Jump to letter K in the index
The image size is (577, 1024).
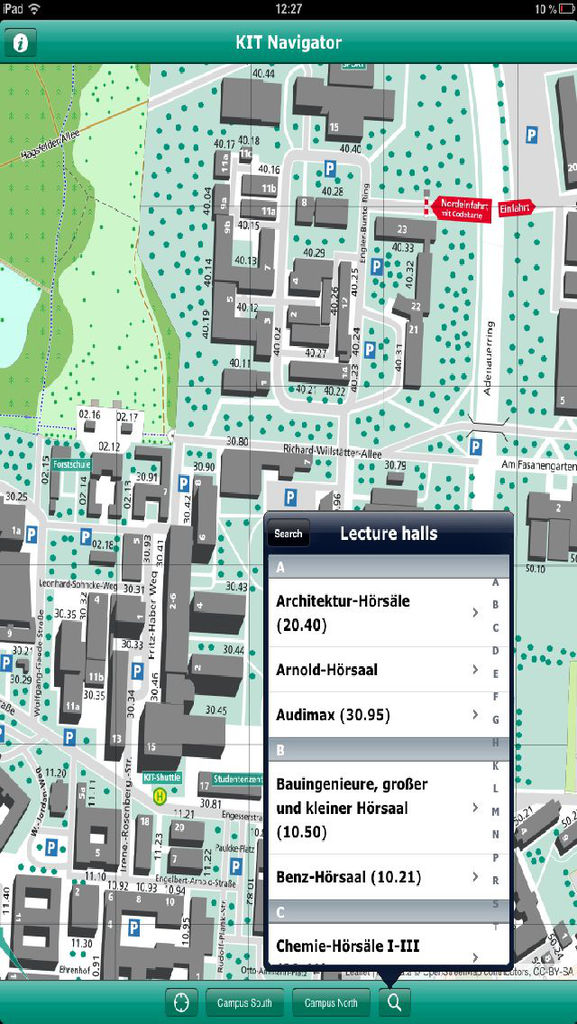point(496,765)
